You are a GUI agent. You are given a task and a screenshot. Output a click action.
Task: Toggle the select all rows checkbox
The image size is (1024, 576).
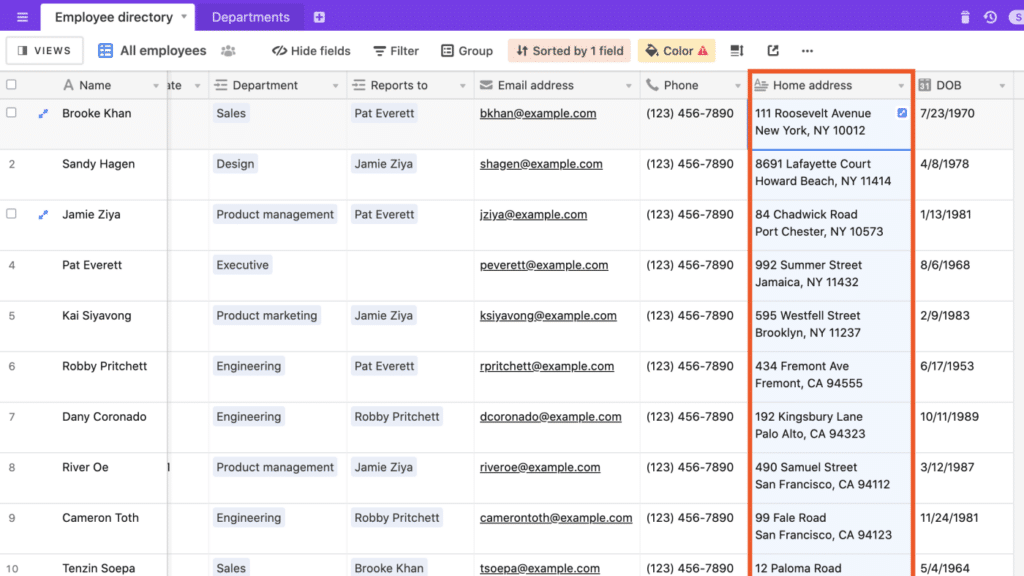click(11, 84)
